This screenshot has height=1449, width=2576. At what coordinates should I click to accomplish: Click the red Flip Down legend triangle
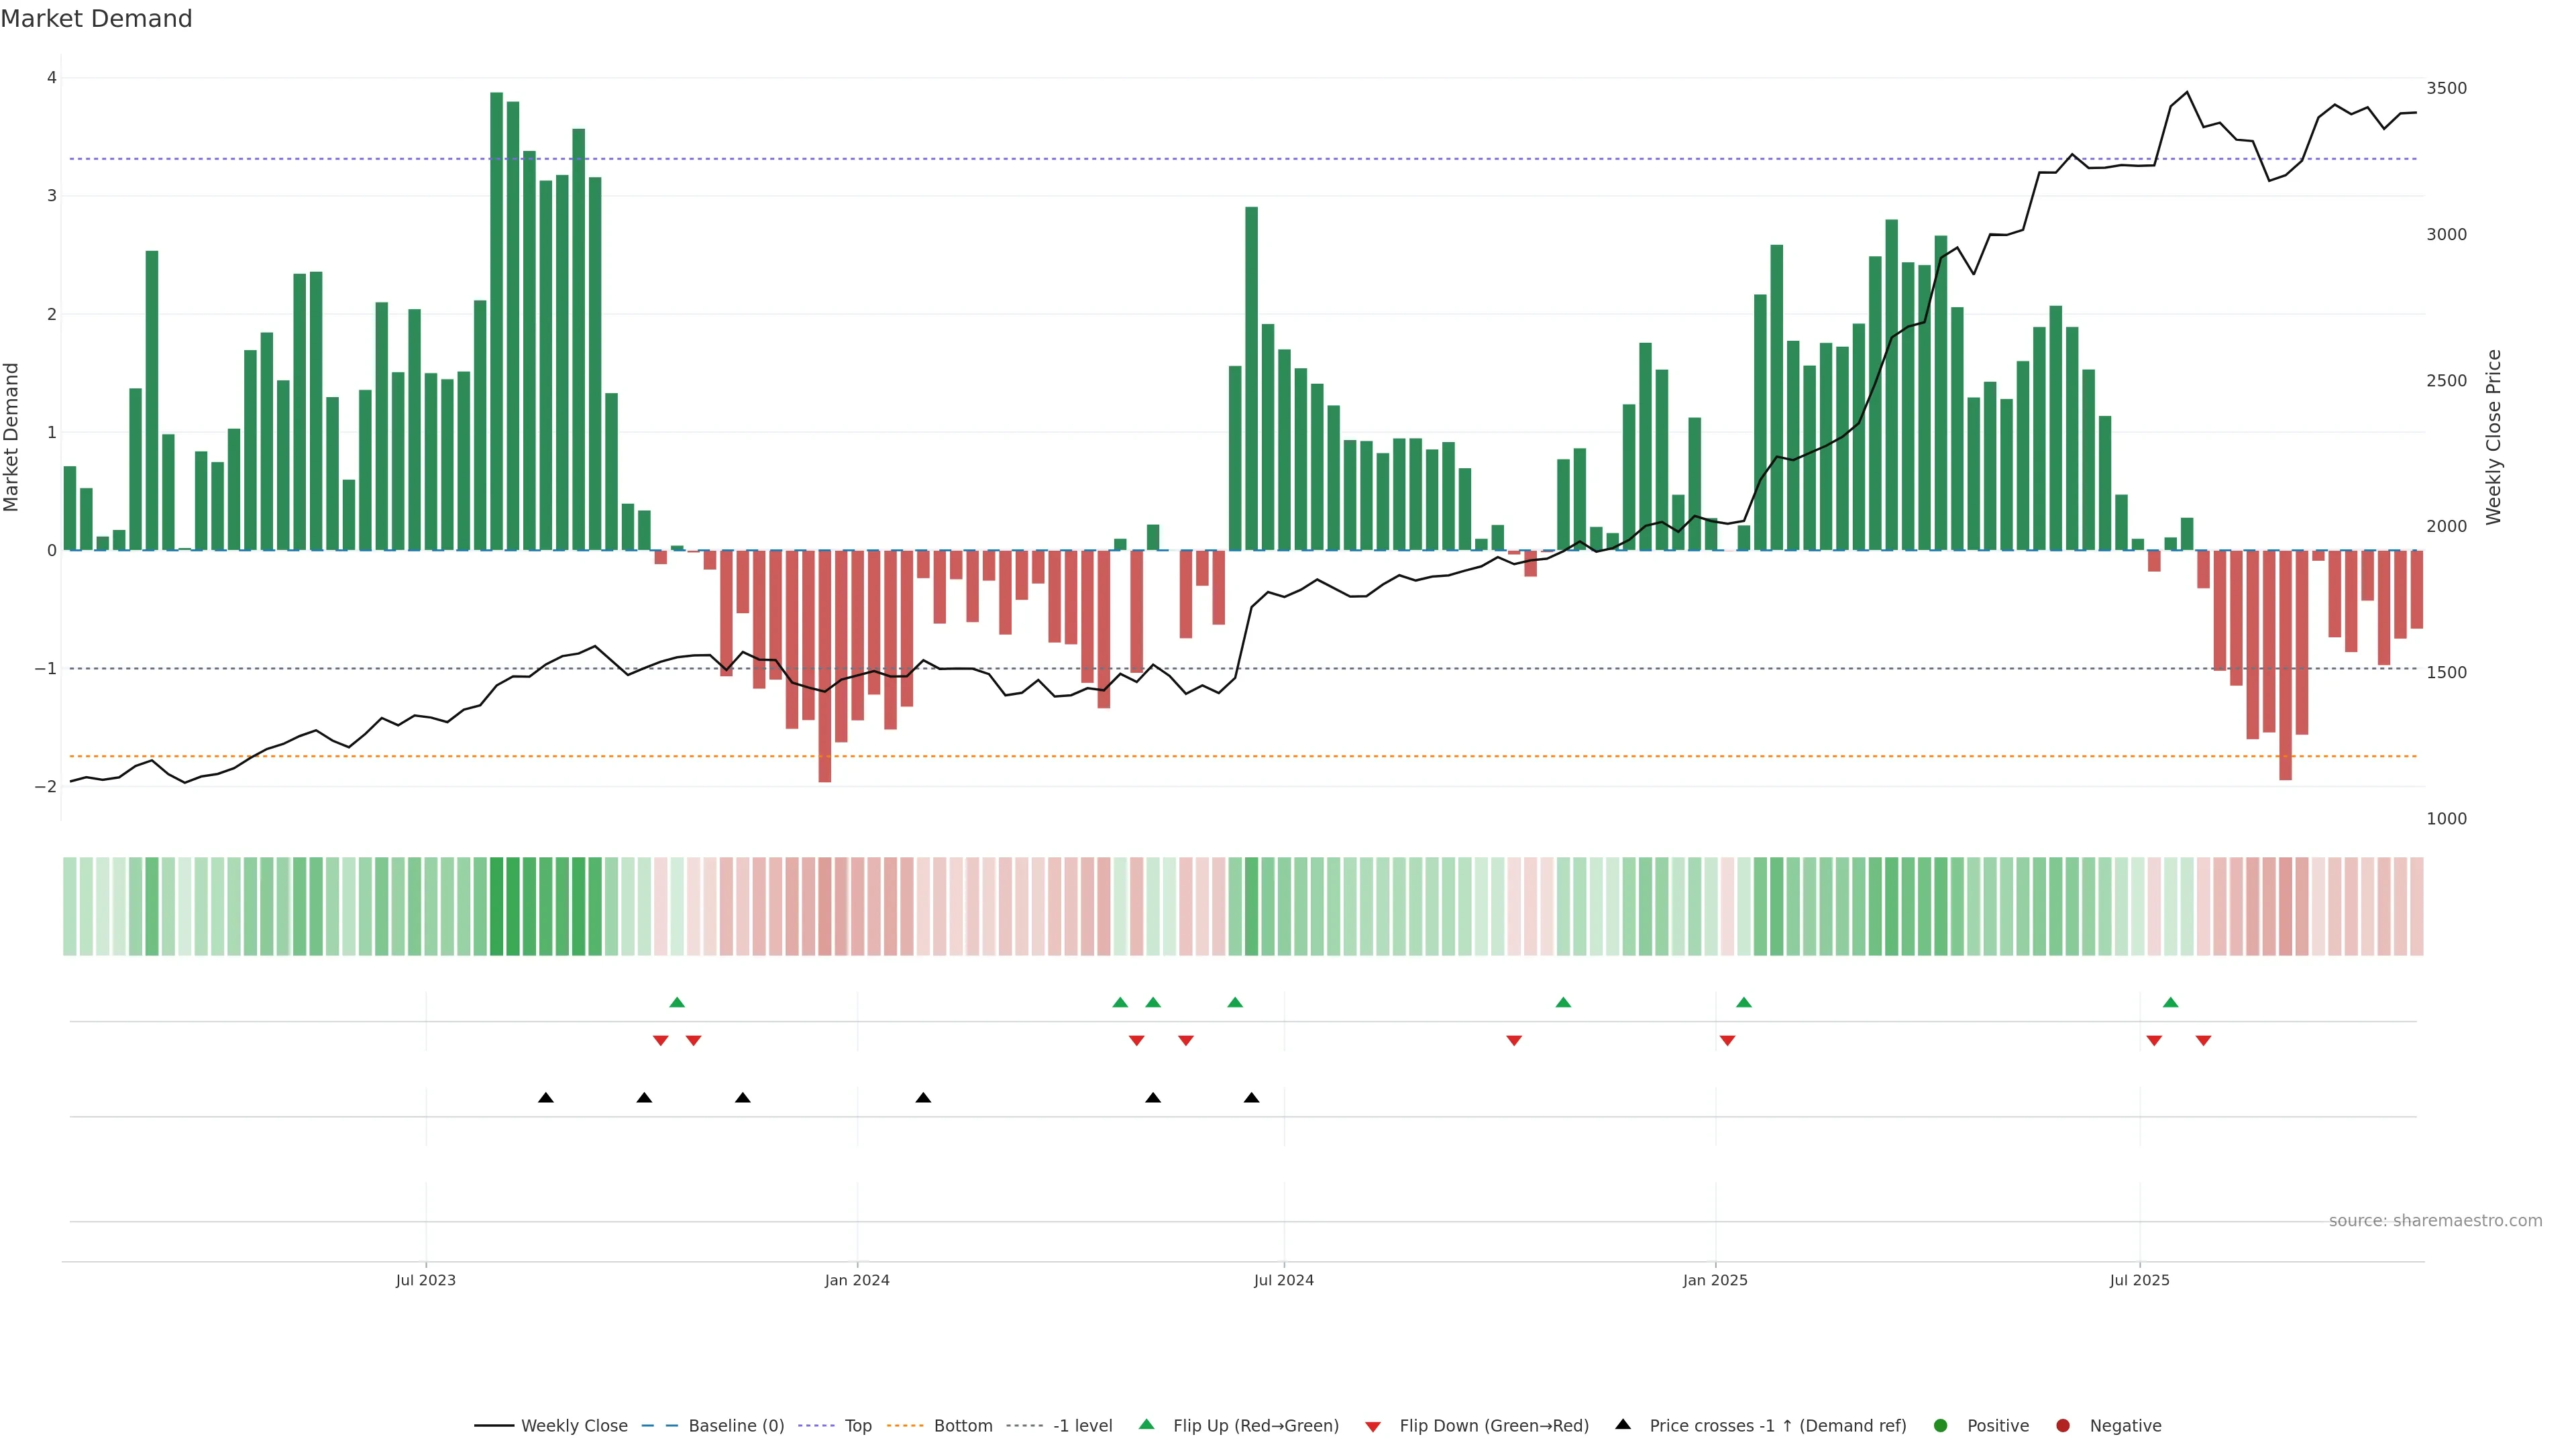tap(1373, 1426)
